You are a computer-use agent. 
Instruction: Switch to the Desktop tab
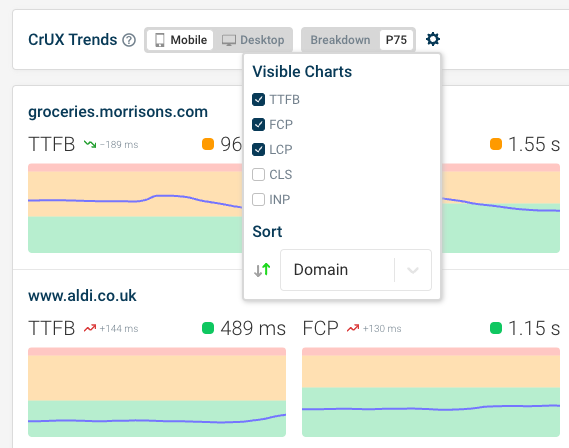[x=253, y=40]
